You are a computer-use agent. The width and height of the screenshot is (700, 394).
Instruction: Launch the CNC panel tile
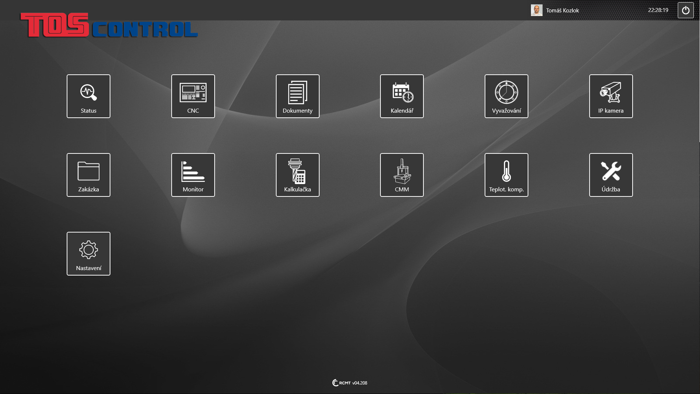pos(193,96)
